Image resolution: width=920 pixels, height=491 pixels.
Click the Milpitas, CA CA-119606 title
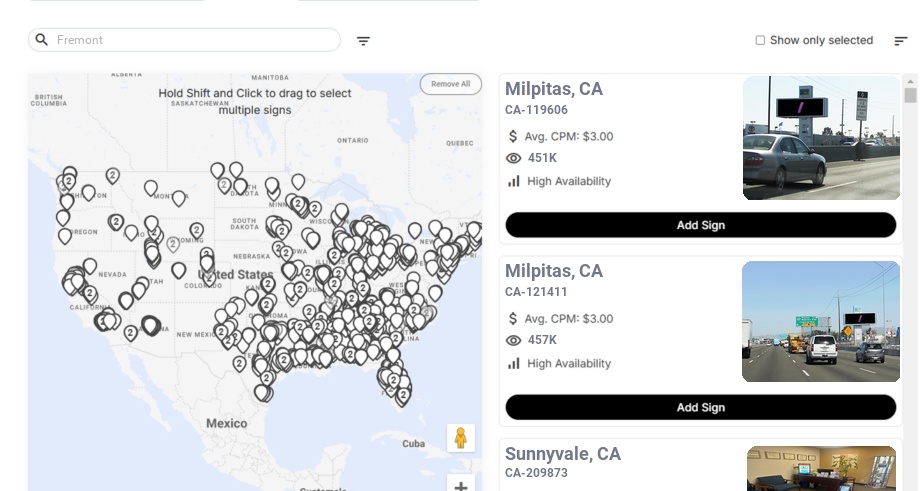tap(554, 89)
